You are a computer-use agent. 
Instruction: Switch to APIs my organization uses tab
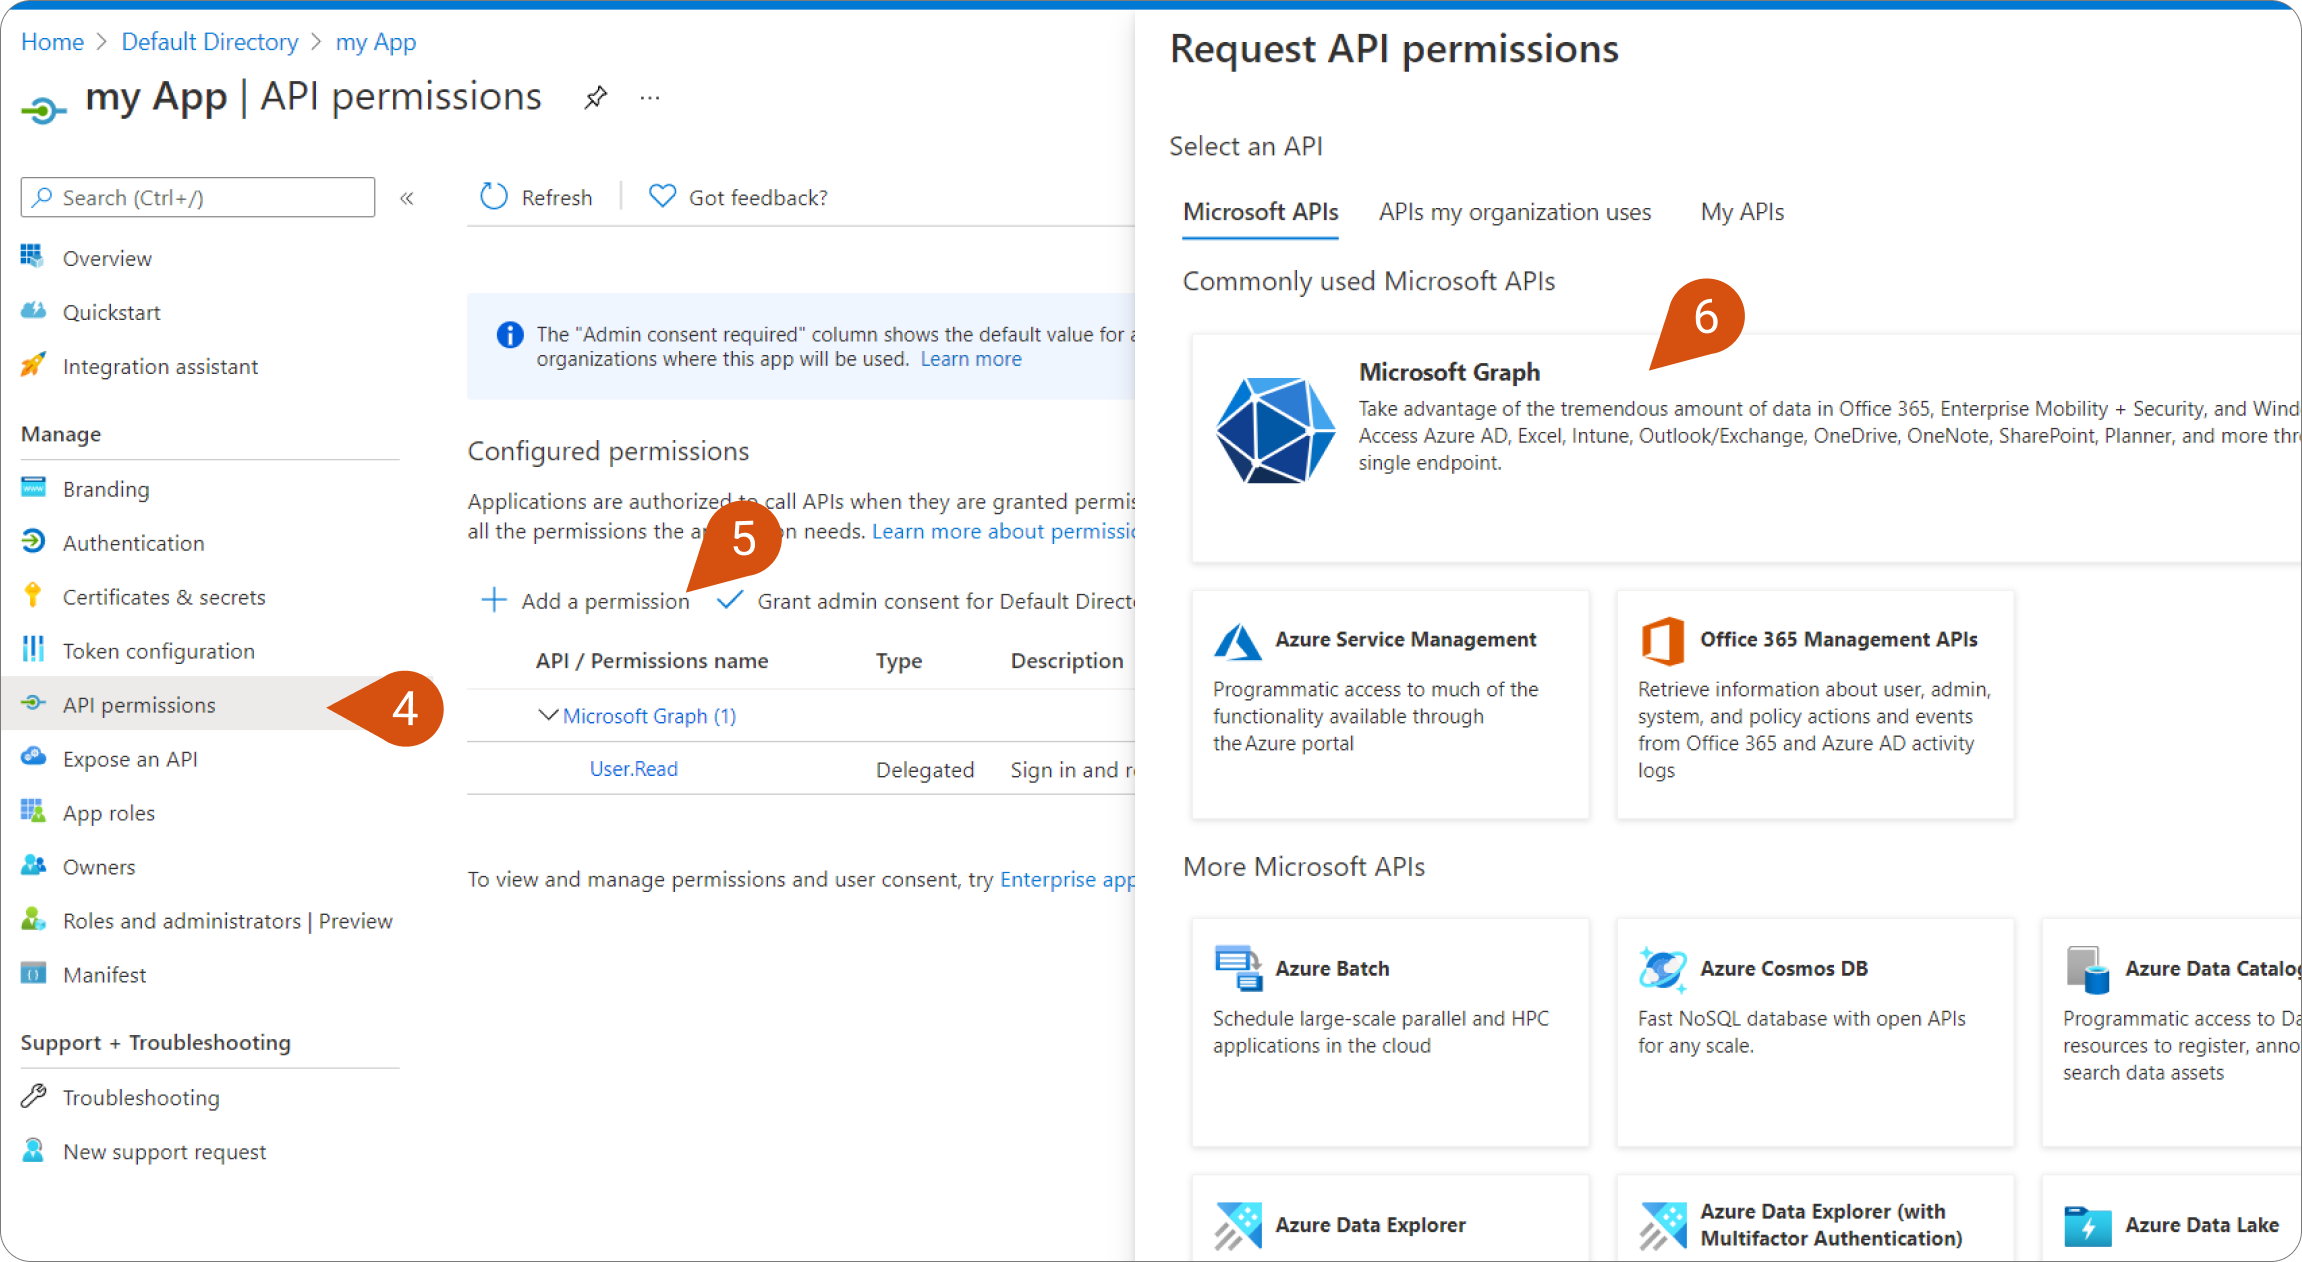click(1514, 212)
